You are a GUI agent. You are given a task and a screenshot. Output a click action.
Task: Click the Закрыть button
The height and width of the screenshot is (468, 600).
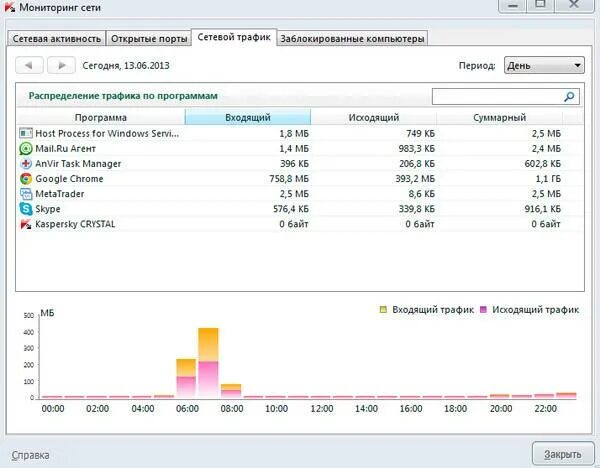tap(562, 455)
